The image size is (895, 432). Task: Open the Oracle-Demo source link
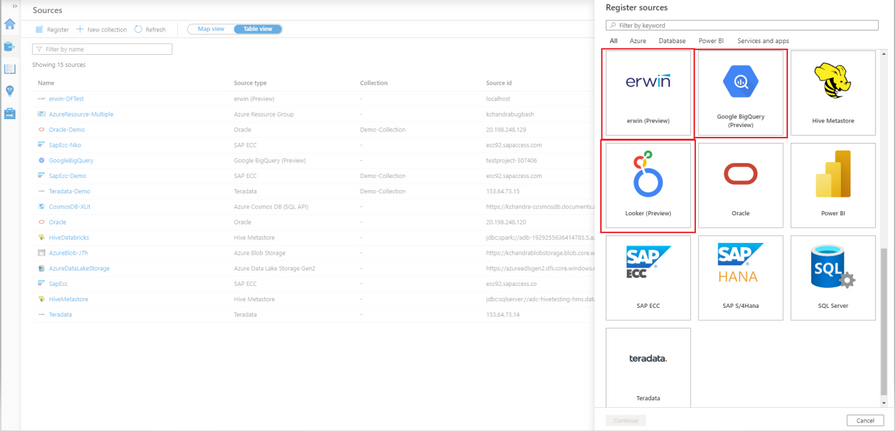tap(67, 130)
